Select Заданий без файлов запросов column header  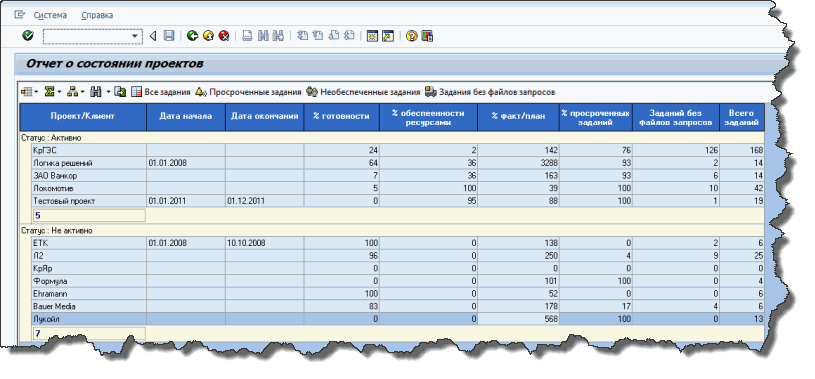pyautogui.click(x=676, y=116)
